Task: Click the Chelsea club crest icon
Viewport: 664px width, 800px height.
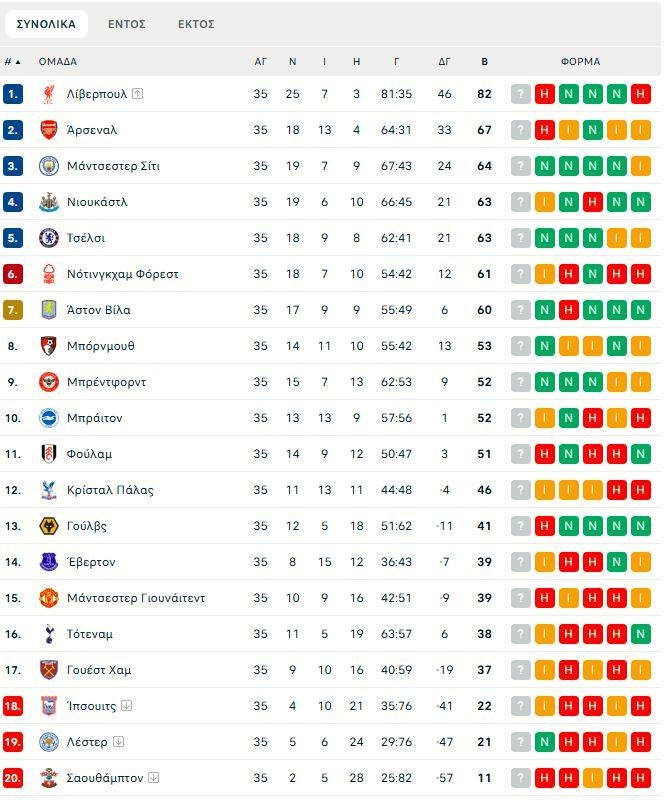Action: point(48,238)
